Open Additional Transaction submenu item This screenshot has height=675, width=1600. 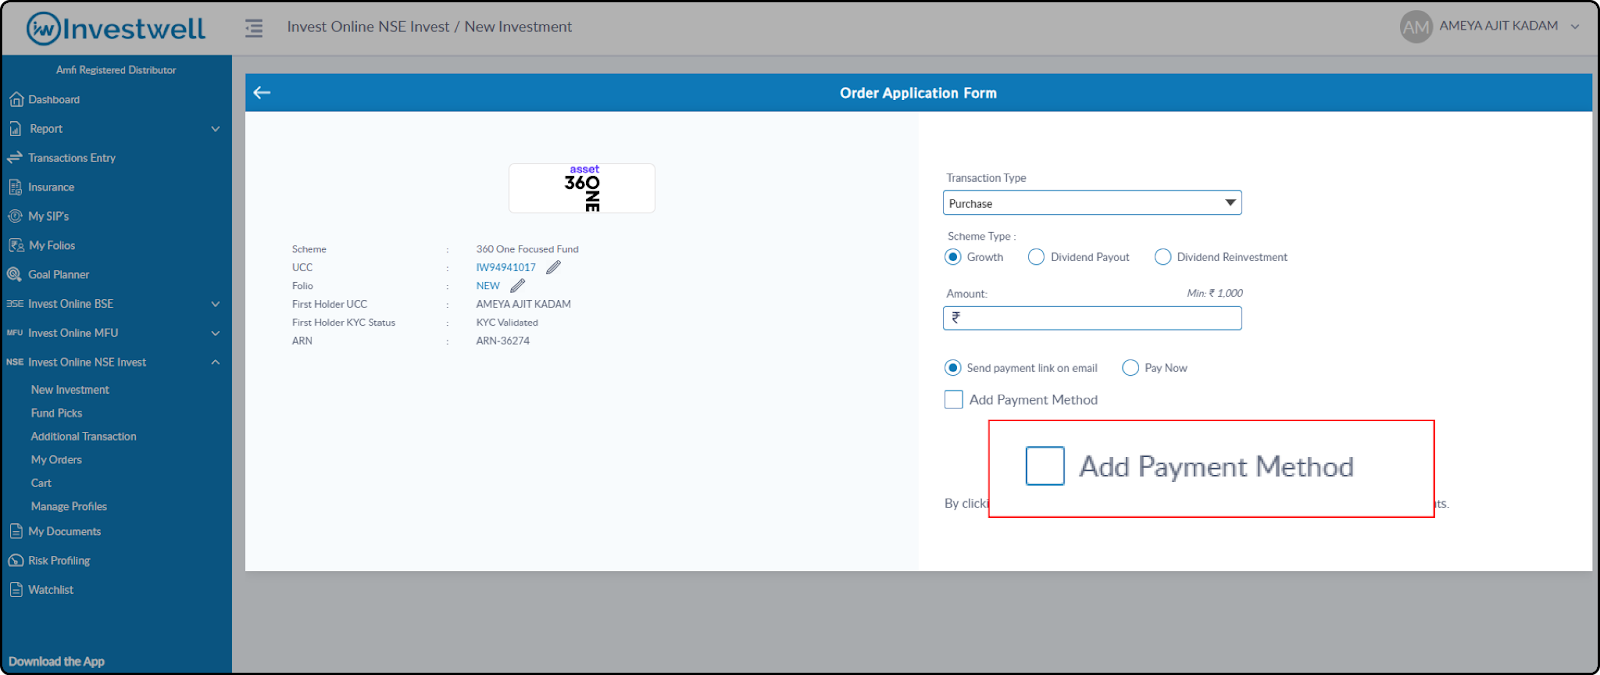click(x=84, y=436)
